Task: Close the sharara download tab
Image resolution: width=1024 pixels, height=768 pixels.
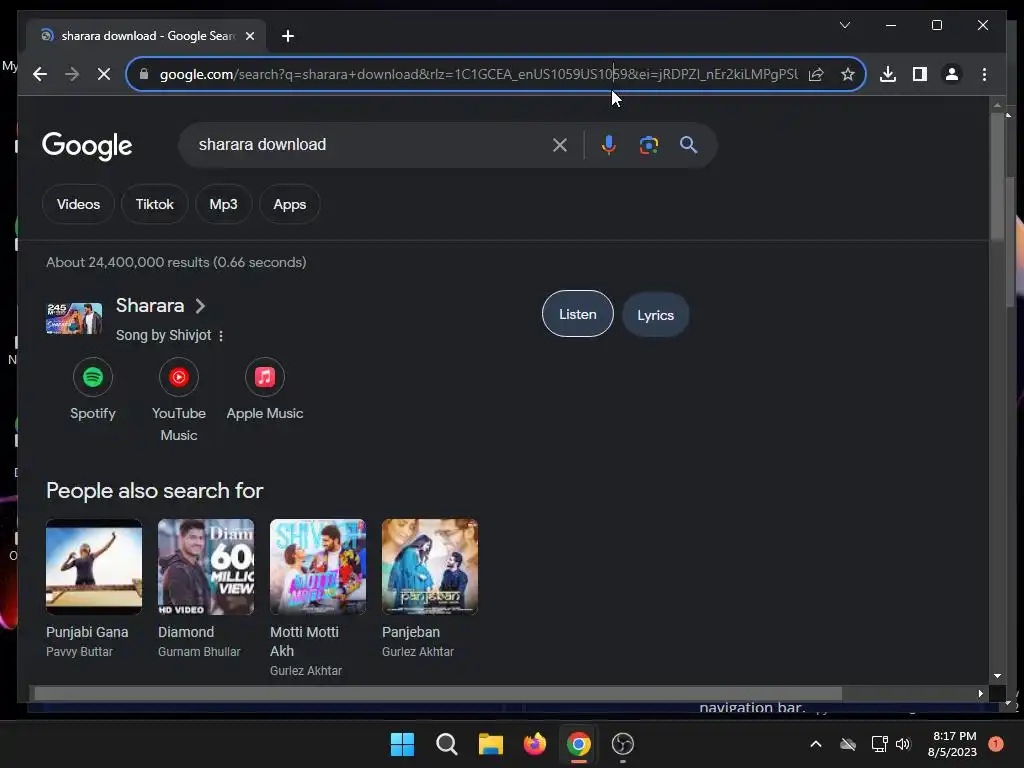Action: point(249,36)
